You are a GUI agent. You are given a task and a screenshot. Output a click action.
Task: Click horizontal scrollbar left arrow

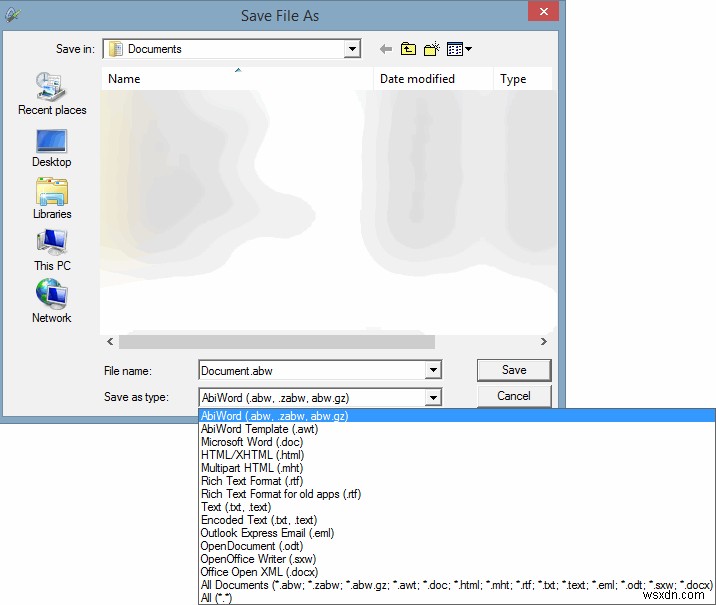coord(110,342)
